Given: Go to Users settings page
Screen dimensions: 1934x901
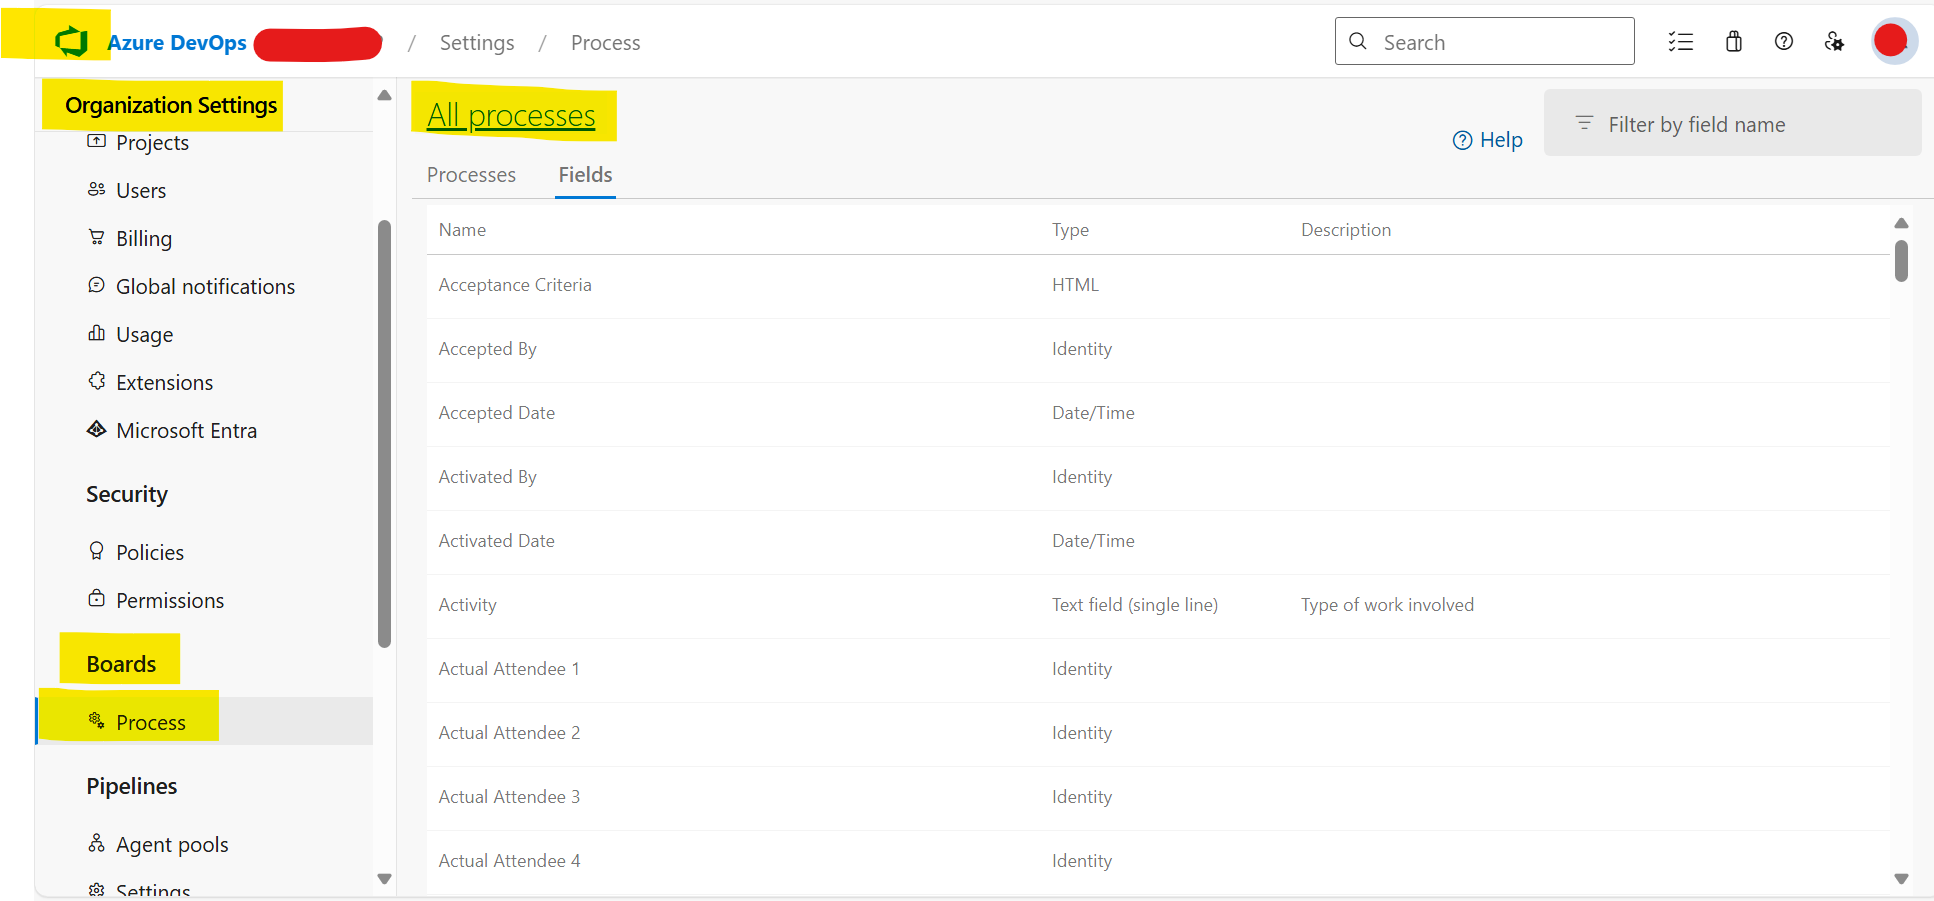Looking at the screenshot, I should click(x=141, y=191).
